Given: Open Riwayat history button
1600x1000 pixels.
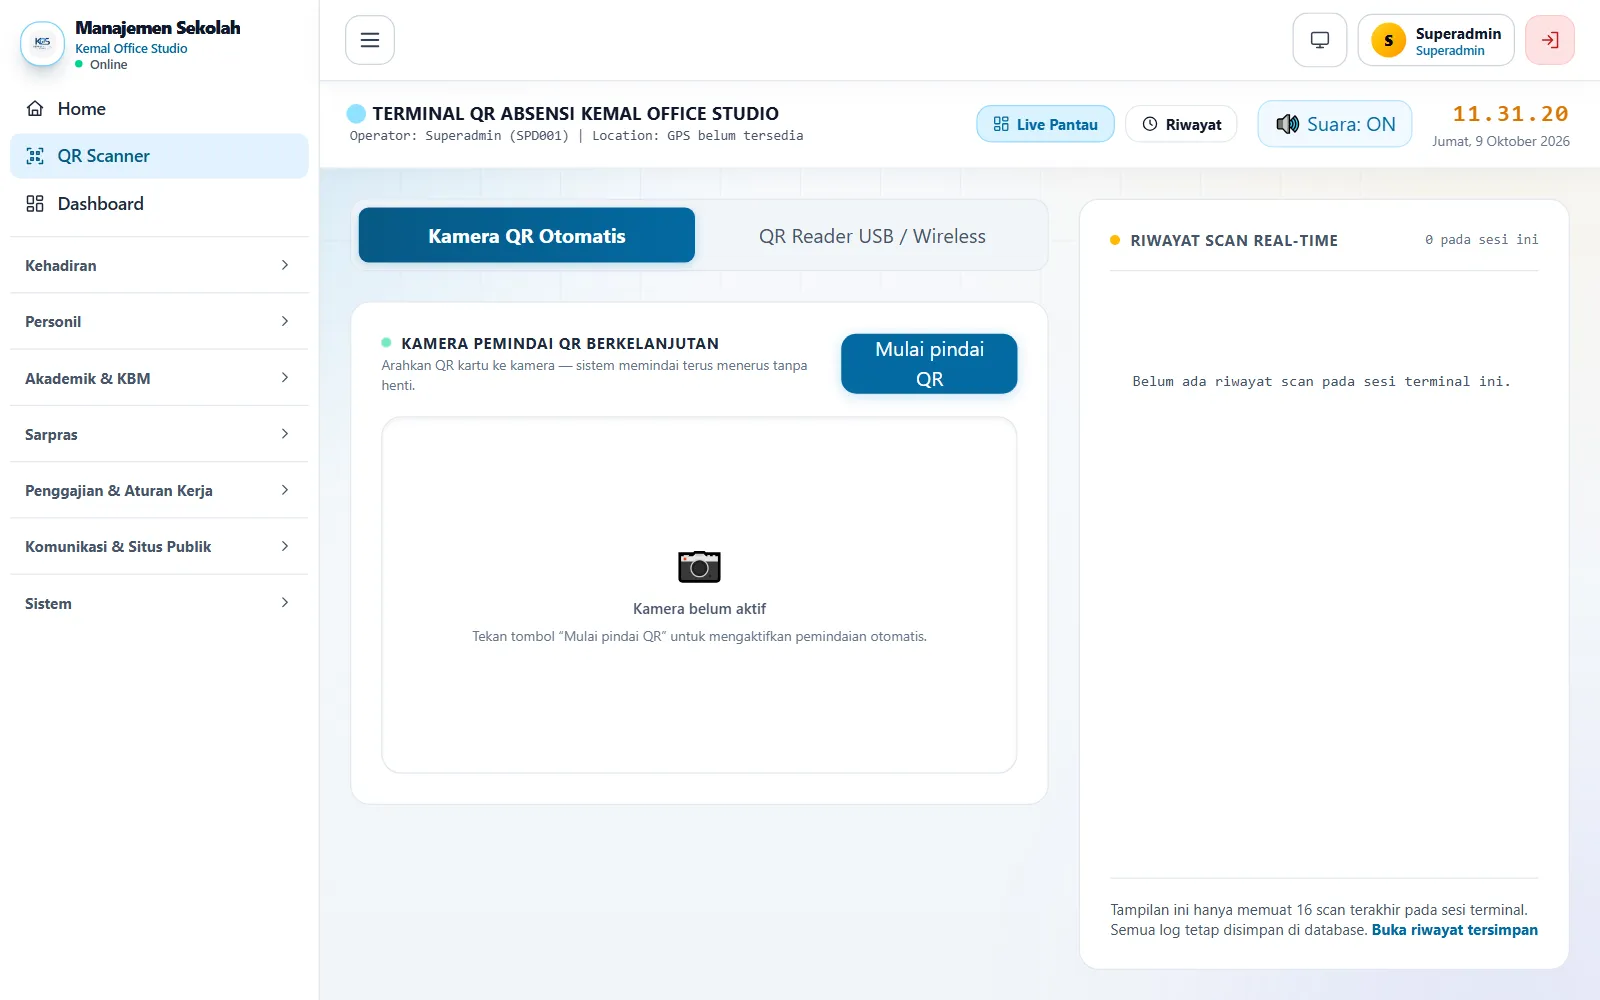Looking at the screenshot, I should 1181,124.
